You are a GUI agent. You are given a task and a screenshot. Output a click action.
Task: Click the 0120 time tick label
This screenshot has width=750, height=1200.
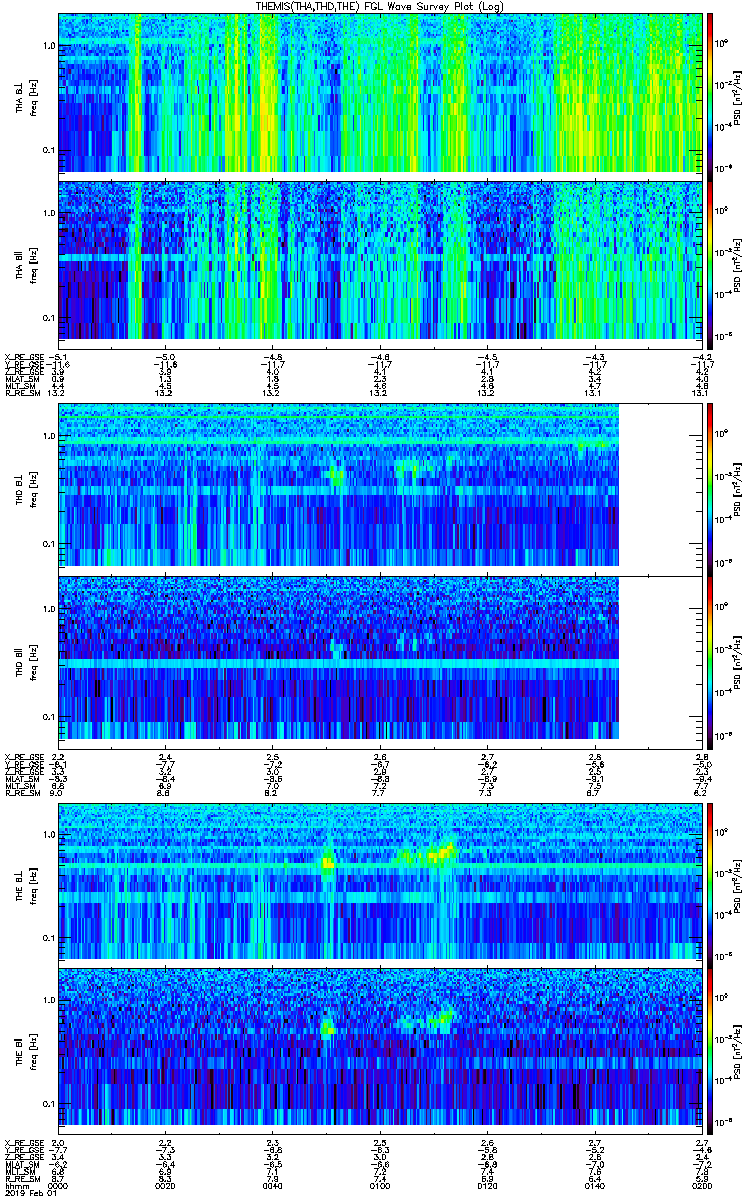487,1184
